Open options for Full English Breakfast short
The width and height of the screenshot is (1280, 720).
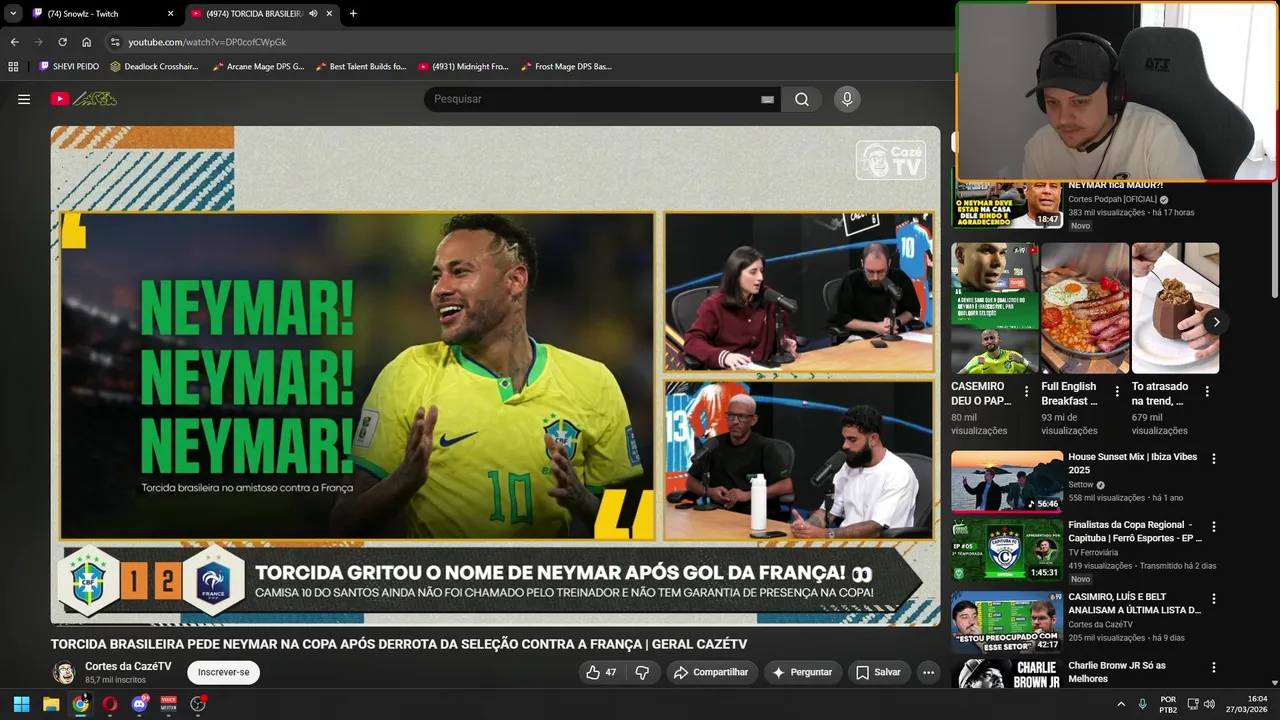(1116, 392)
